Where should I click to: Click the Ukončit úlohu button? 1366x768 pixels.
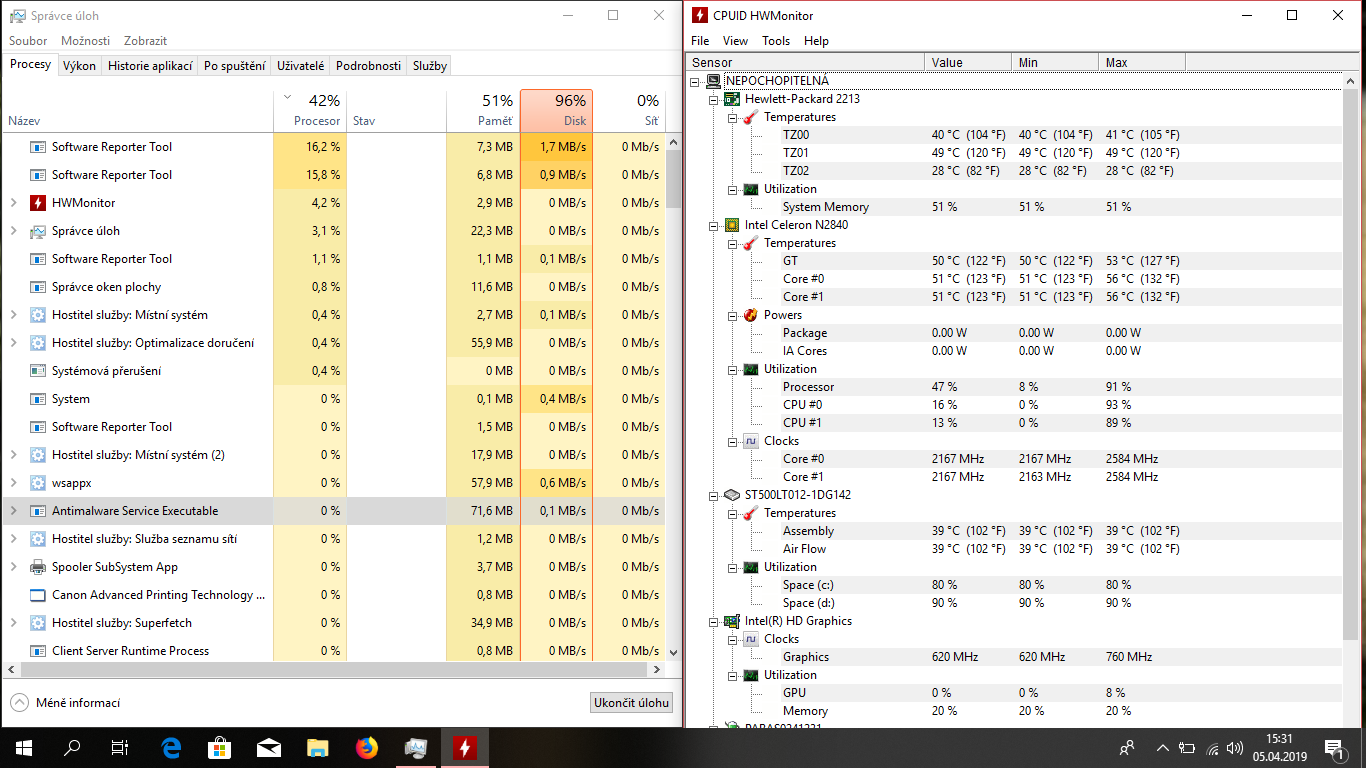pos(631,703)
